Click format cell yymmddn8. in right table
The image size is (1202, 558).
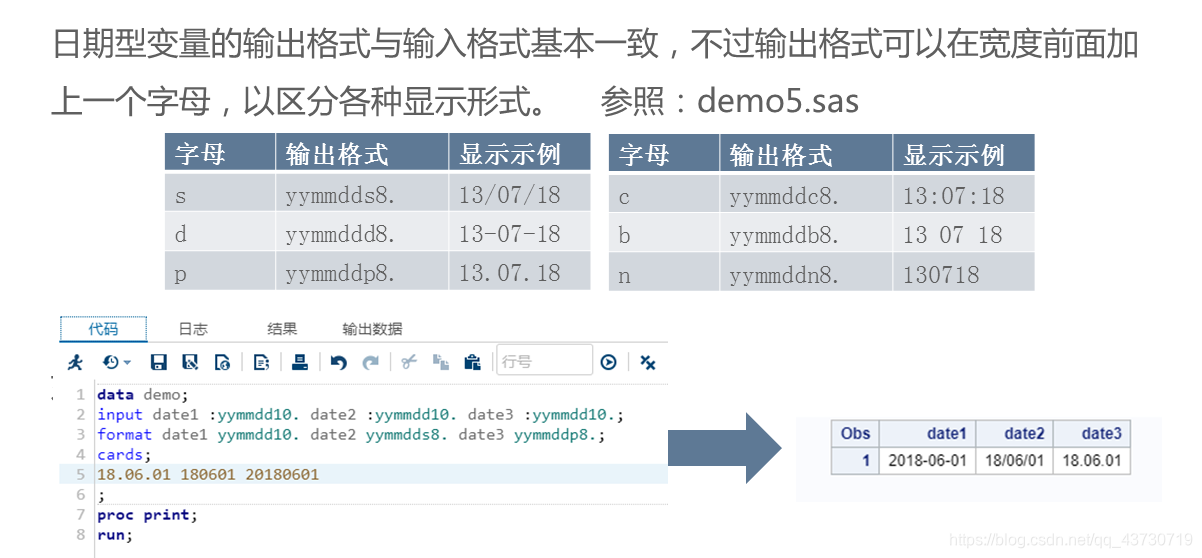806,272
